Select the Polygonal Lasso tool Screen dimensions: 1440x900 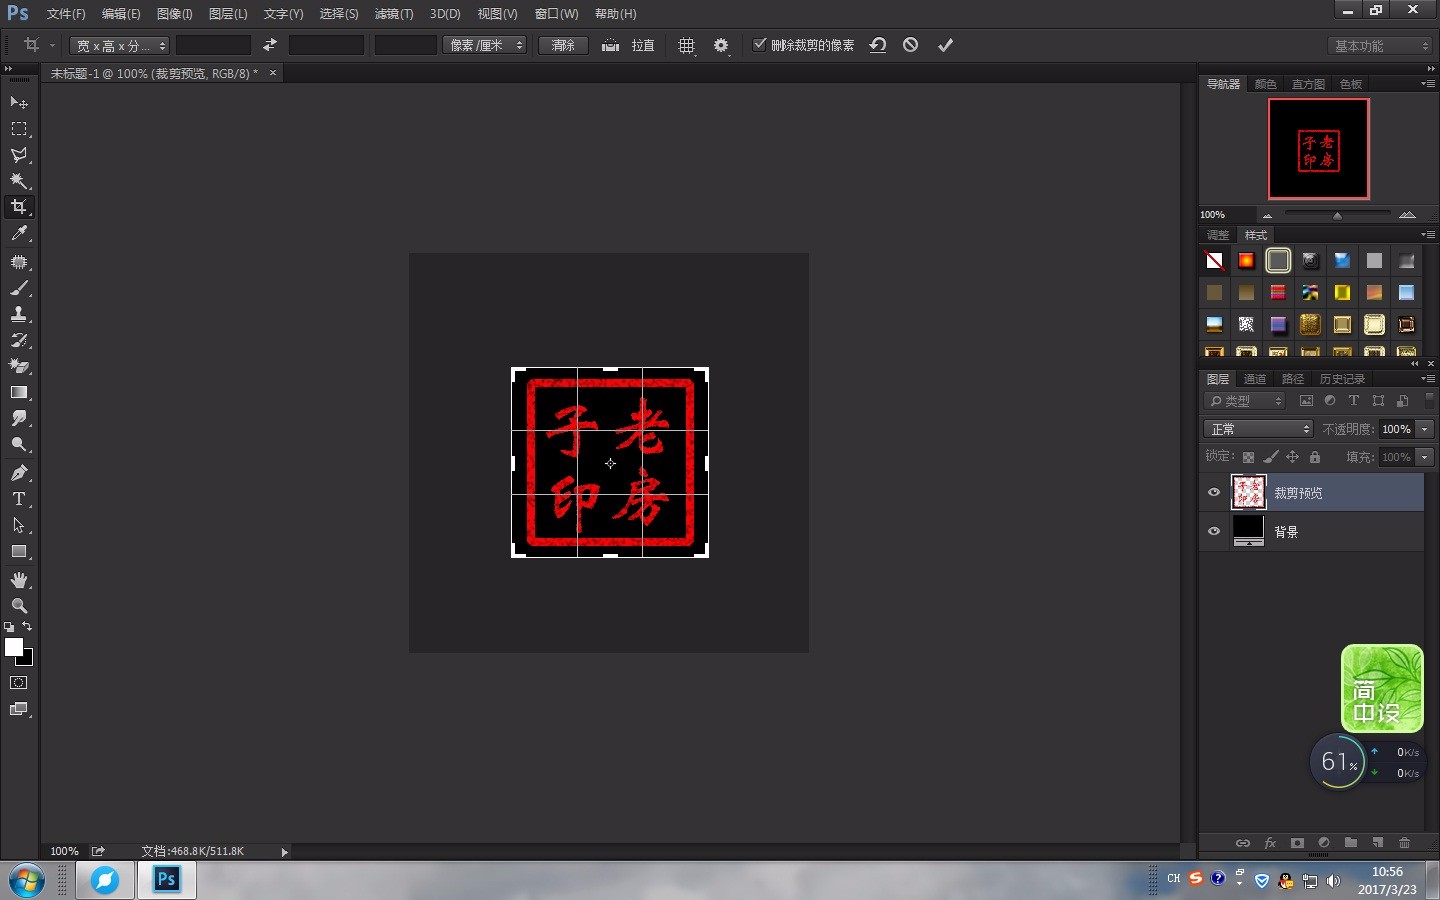tap(19, 155)
